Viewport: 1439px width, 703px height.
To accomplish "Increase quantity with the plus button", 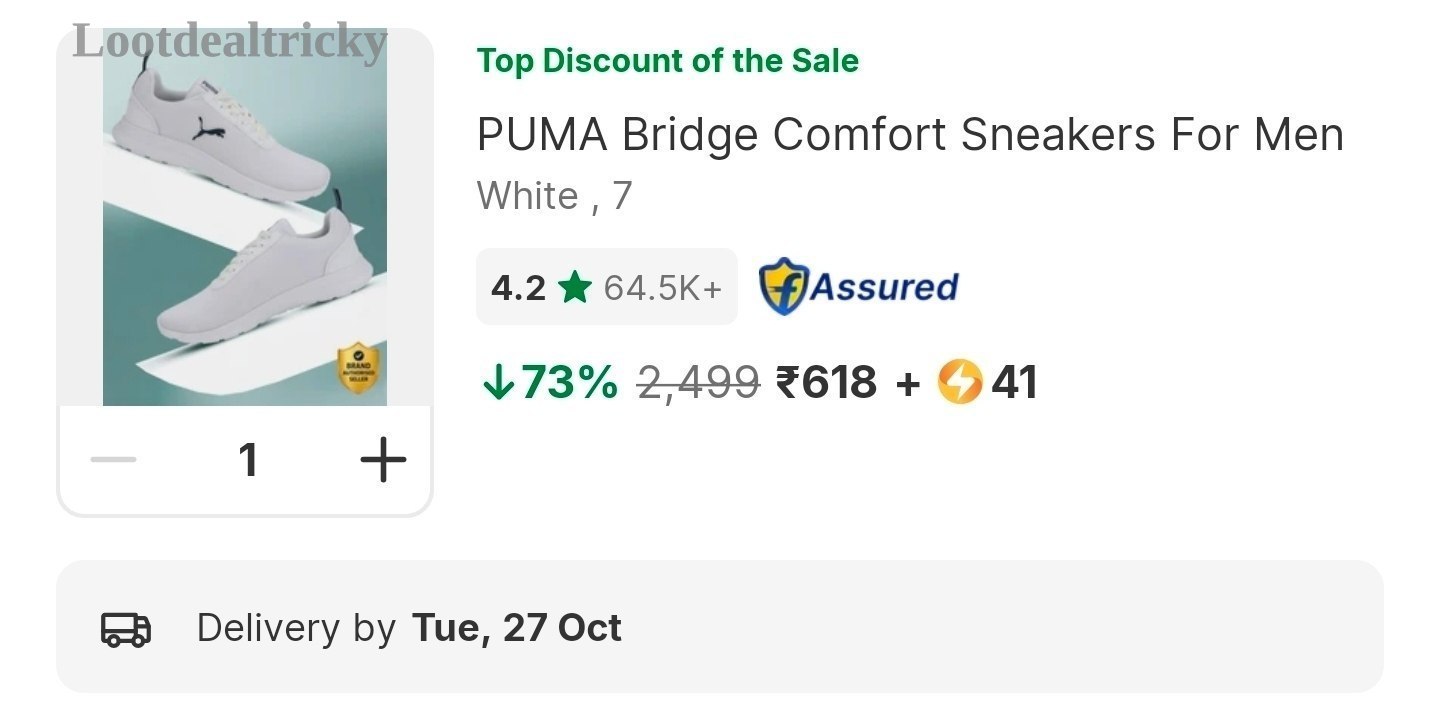I will pos(383,461).
